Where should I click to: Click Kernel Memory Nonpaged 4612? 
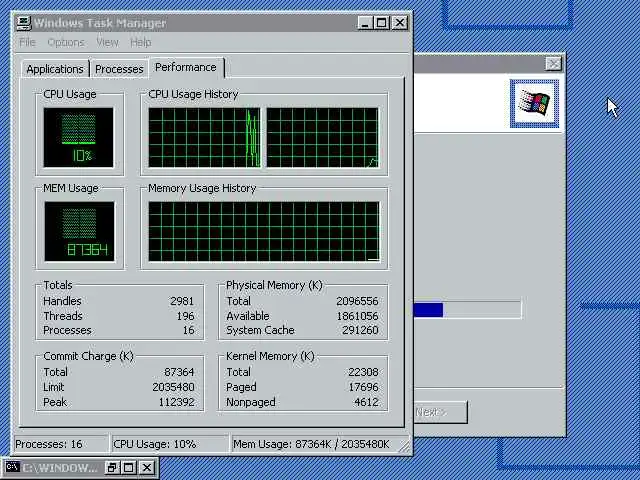[366, 402]
